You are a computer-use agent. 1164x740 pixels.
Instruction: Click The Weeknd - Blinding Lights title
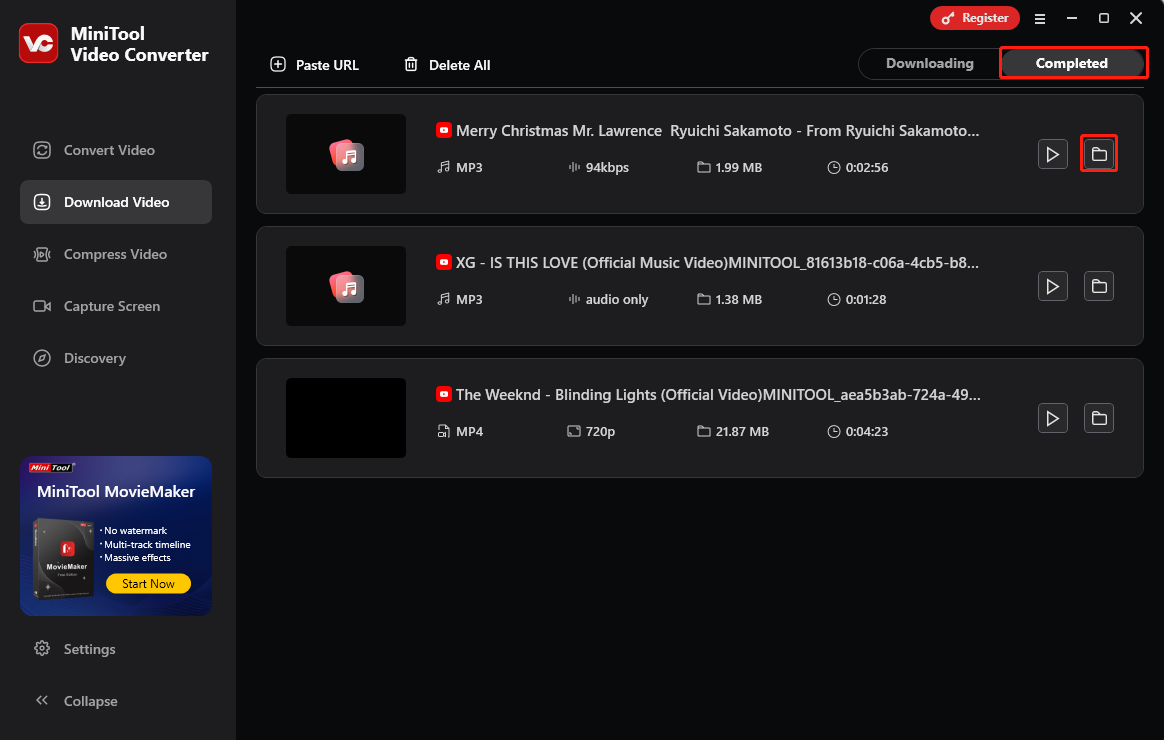pyautogui.click(x=718, y=395)
